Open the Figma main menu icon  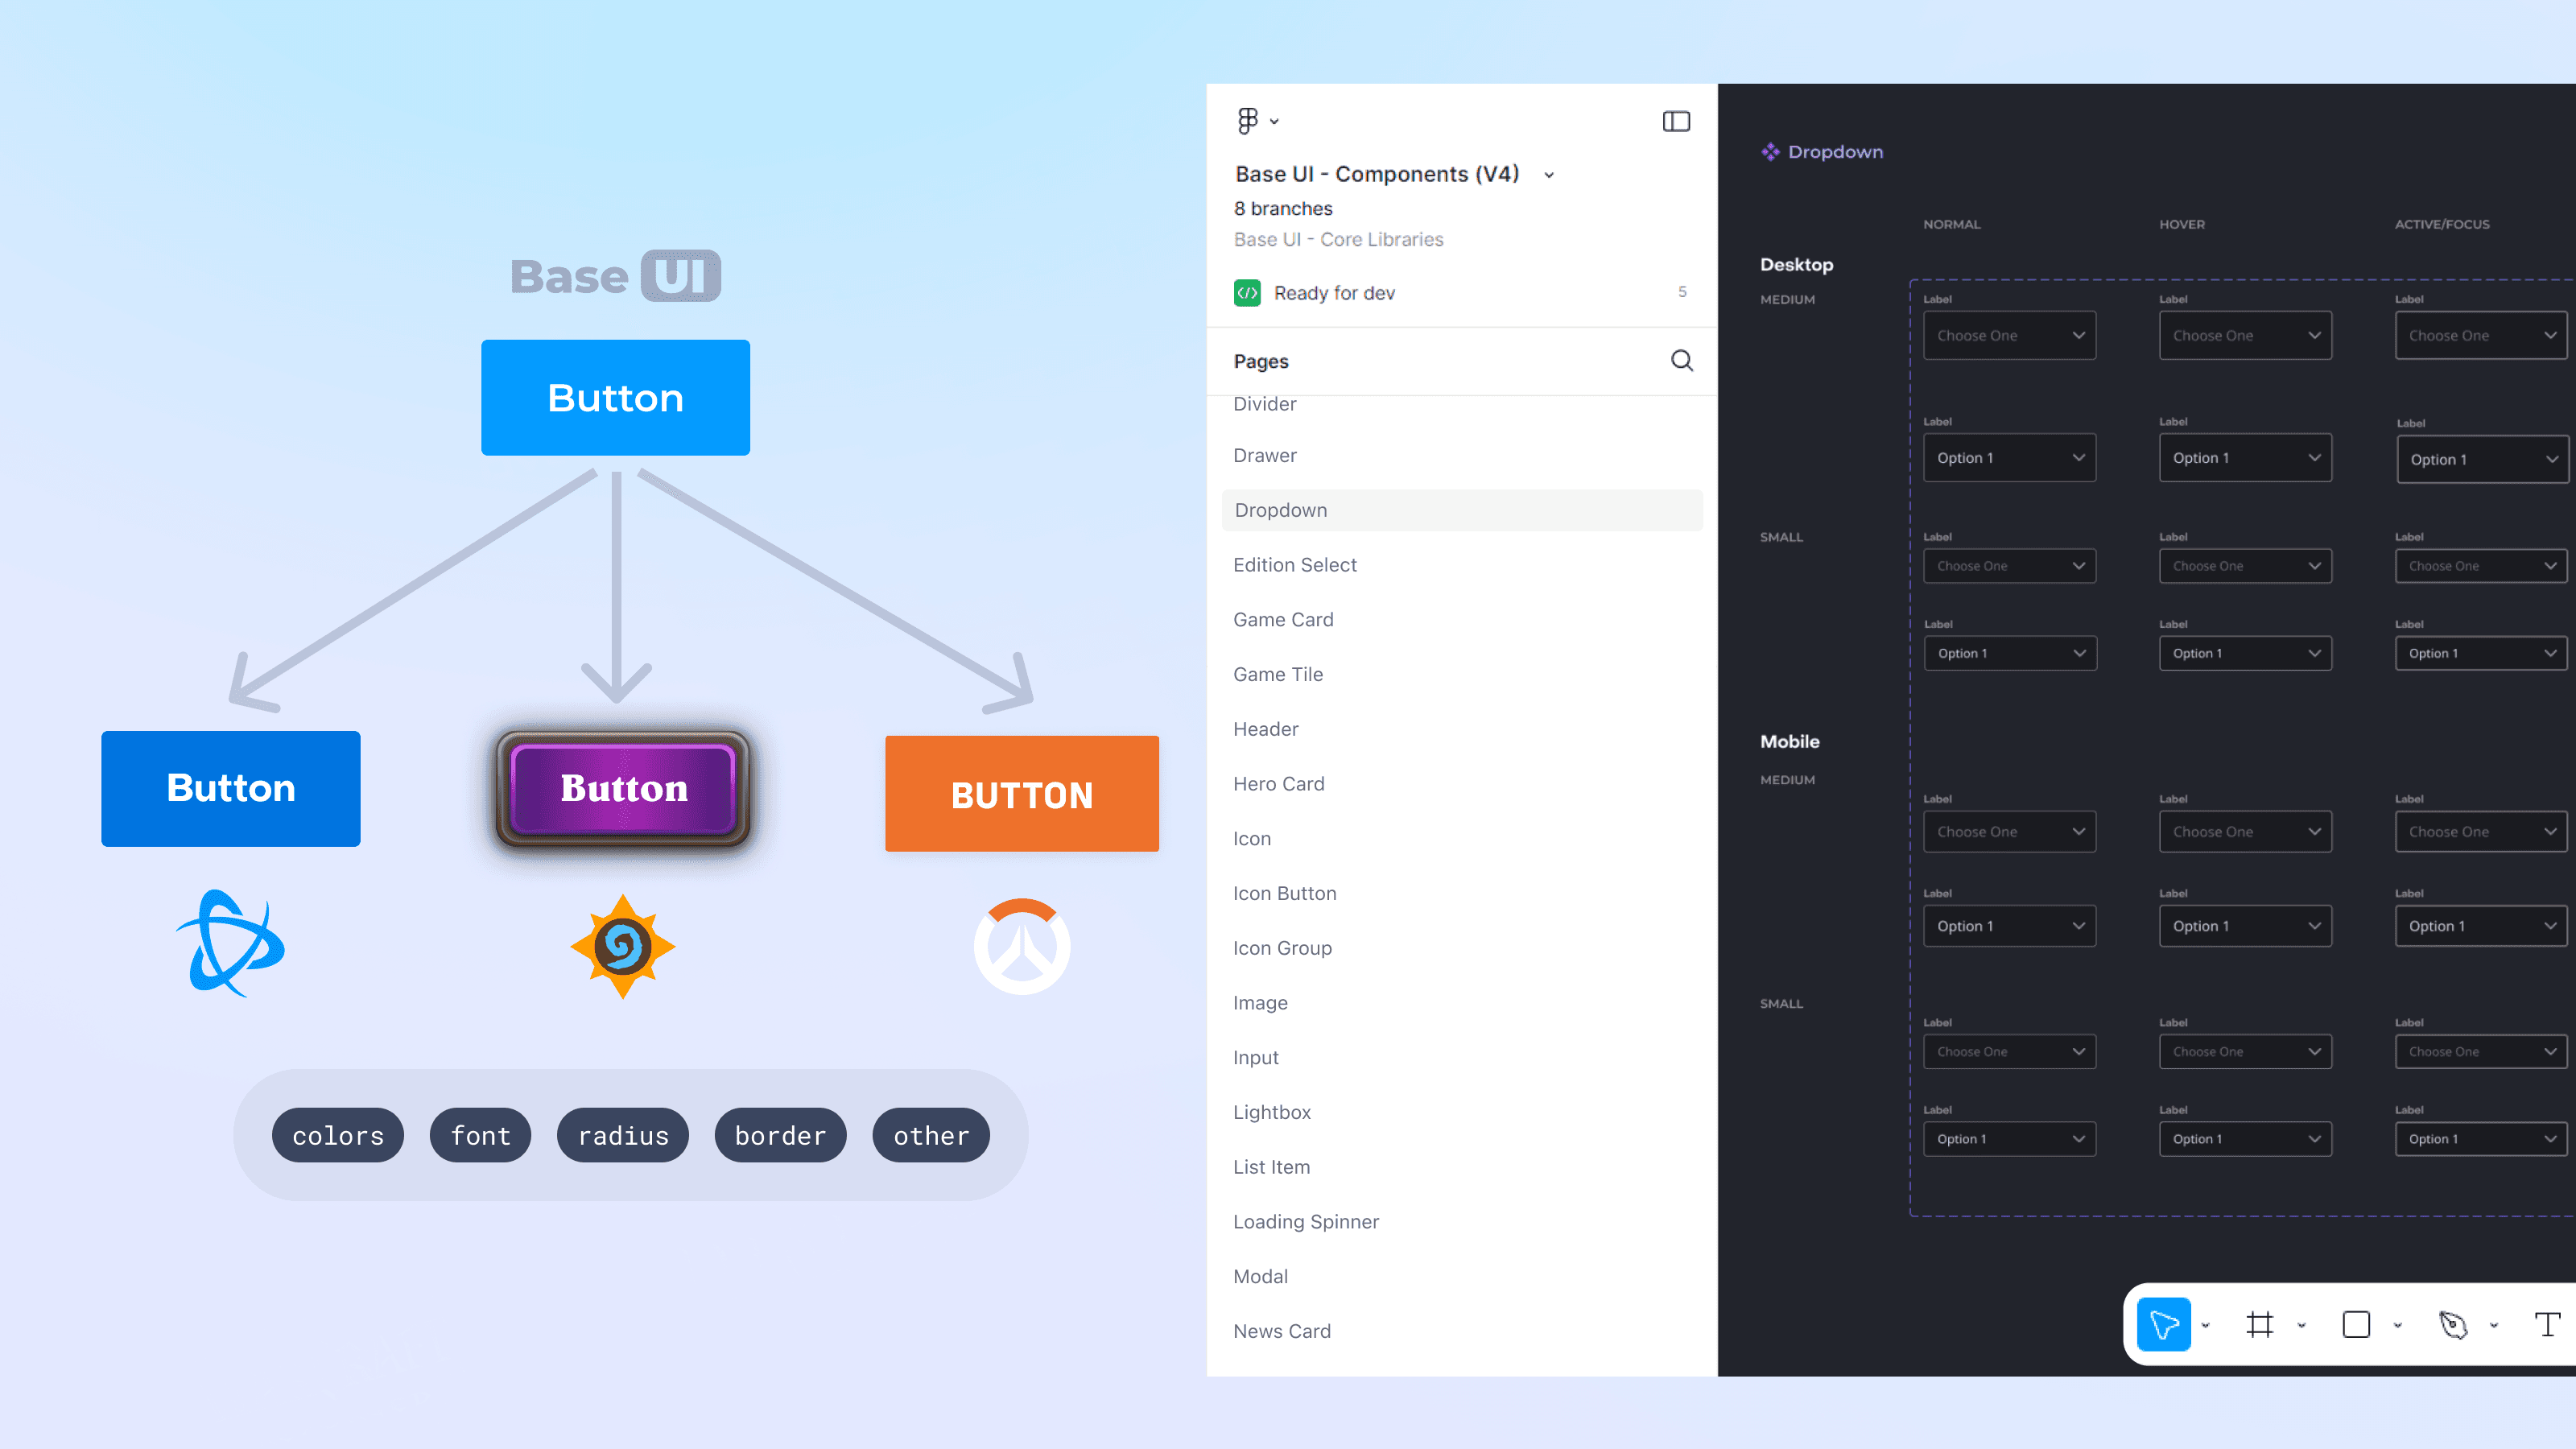click(x=1247, y=121)
